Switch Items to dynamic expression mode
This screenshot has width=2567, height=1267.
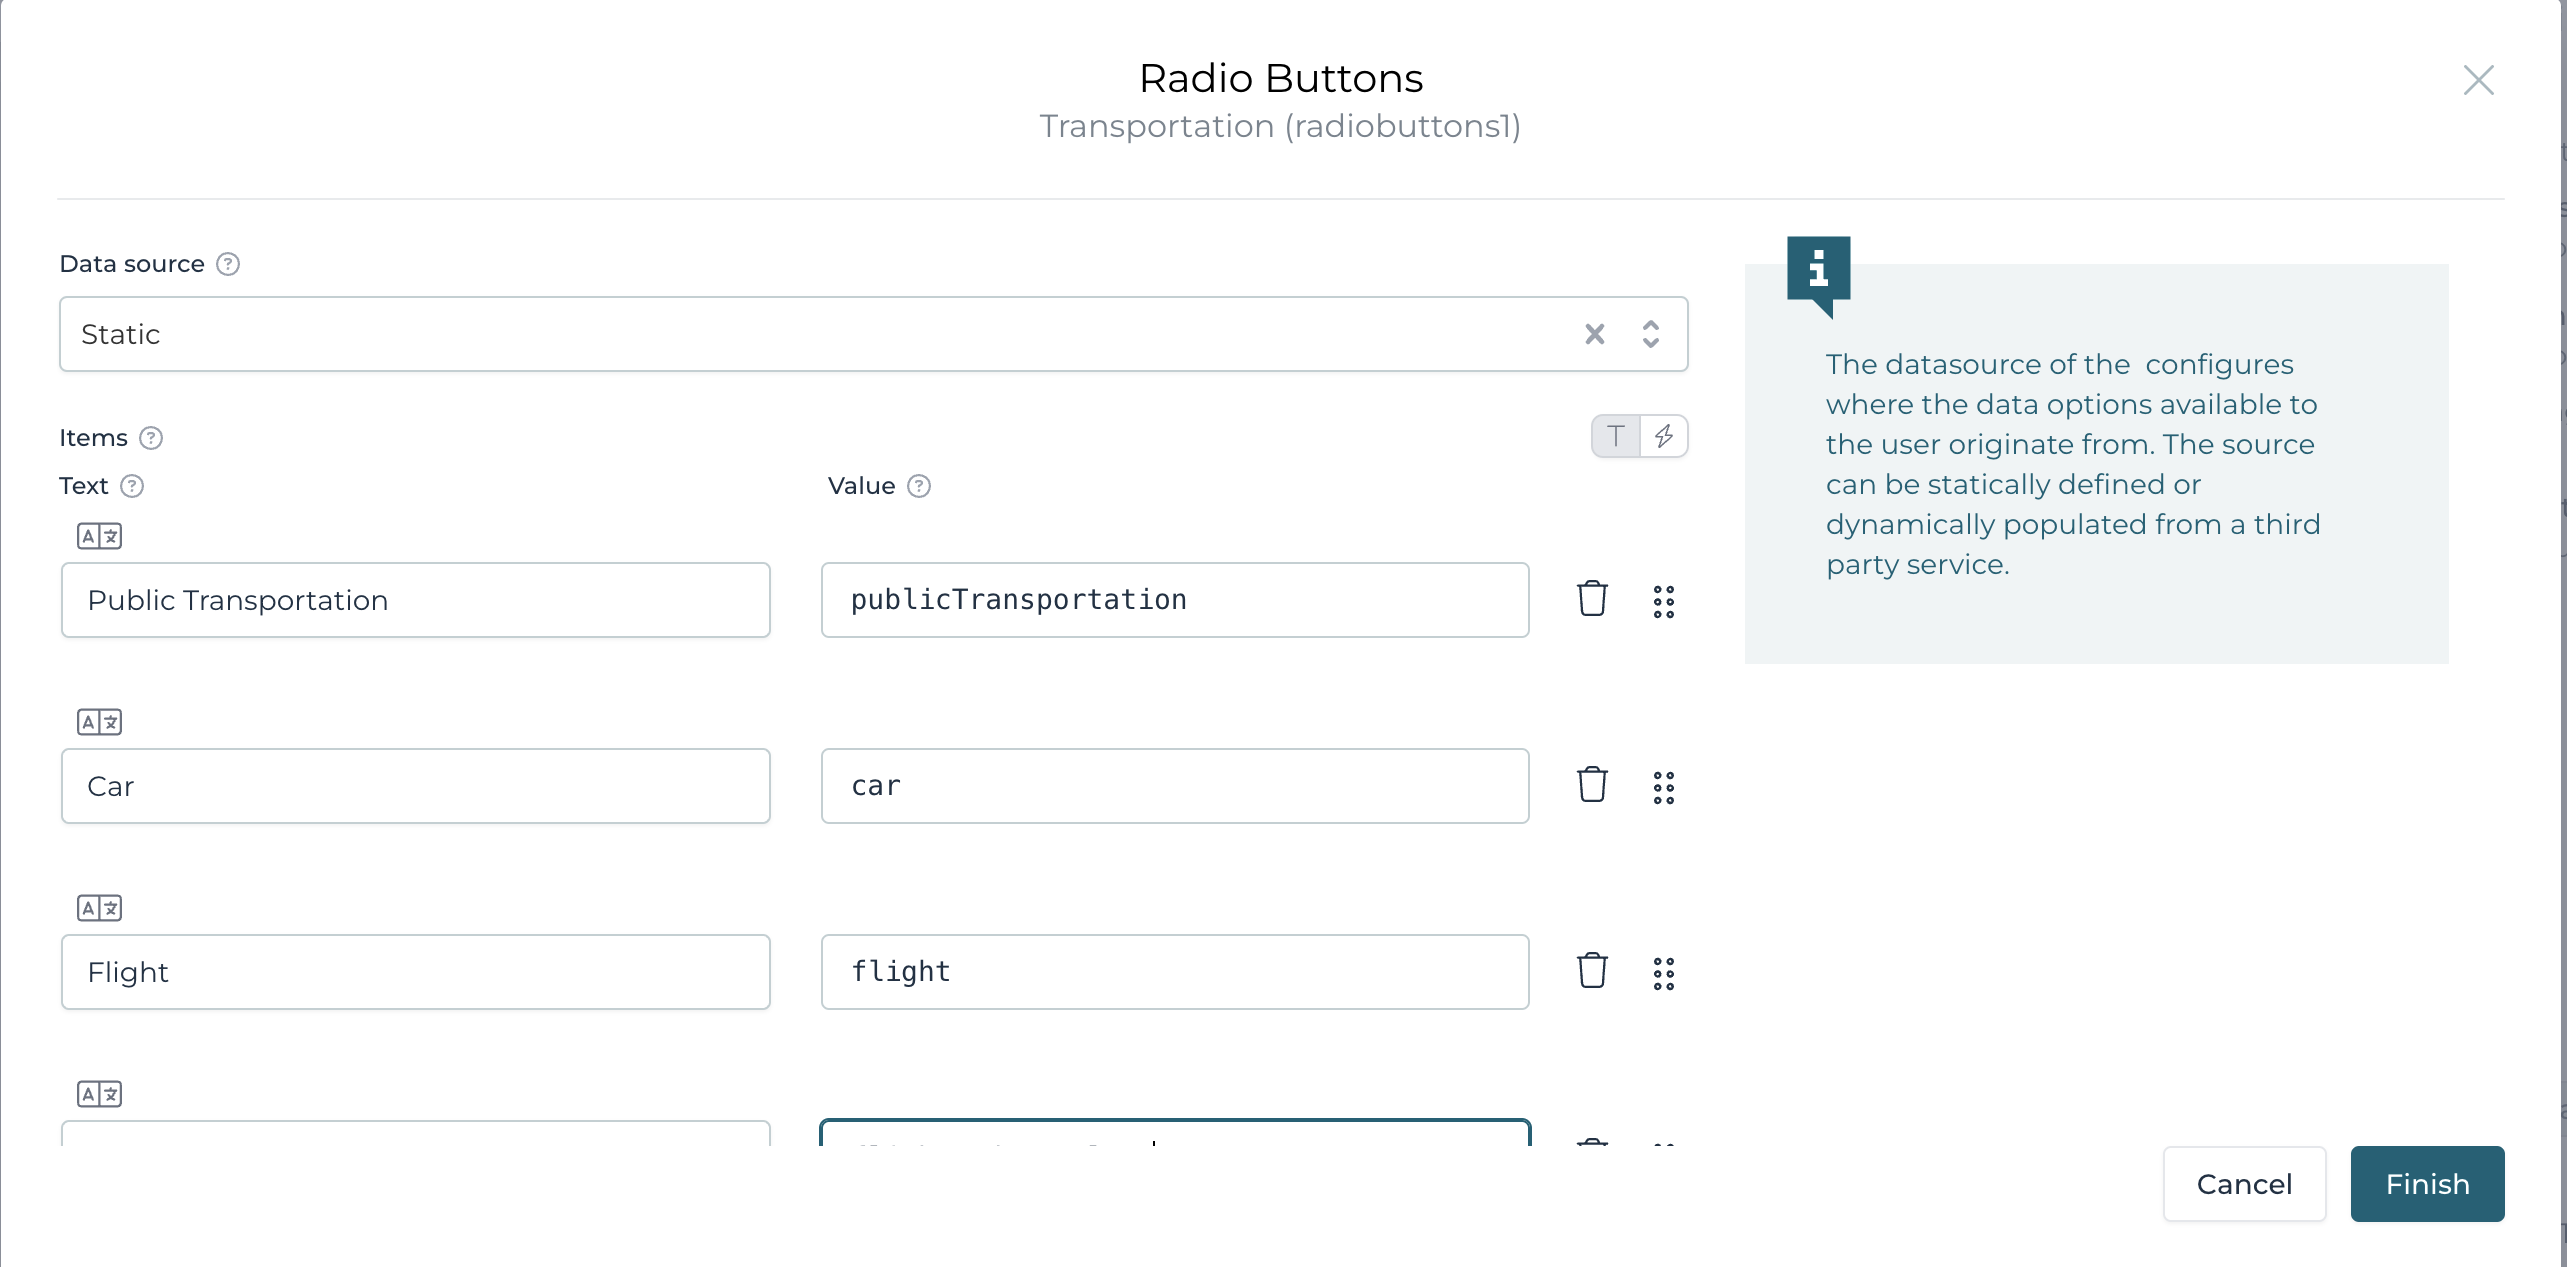(x=1664, y=436)
